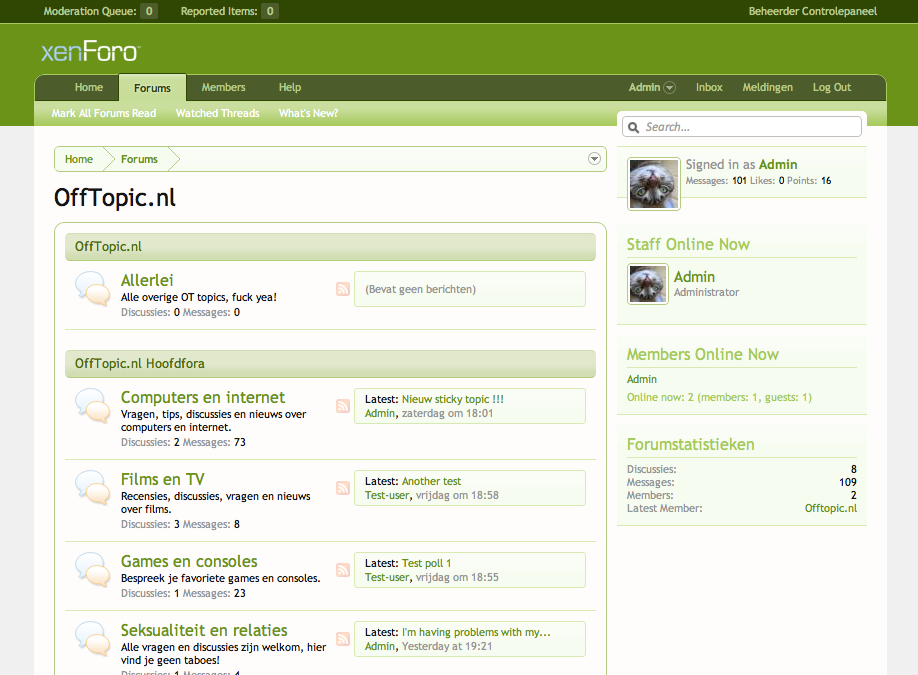Click the Forums breadcrumb
Image resolution: width=918 pixels, height=675 pixels.
pos(139,159)
